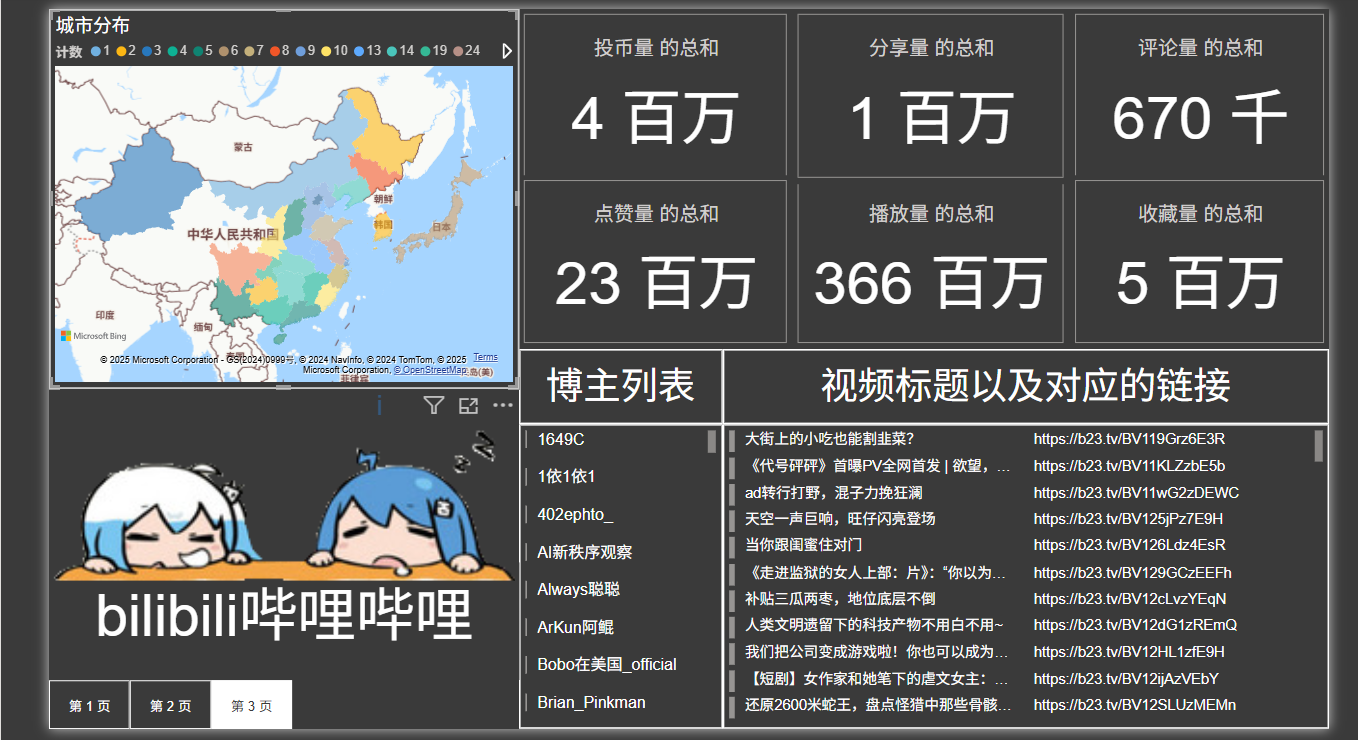Click the 投币量 的总和 card
1358x740 pixels.
coord(656,95)
